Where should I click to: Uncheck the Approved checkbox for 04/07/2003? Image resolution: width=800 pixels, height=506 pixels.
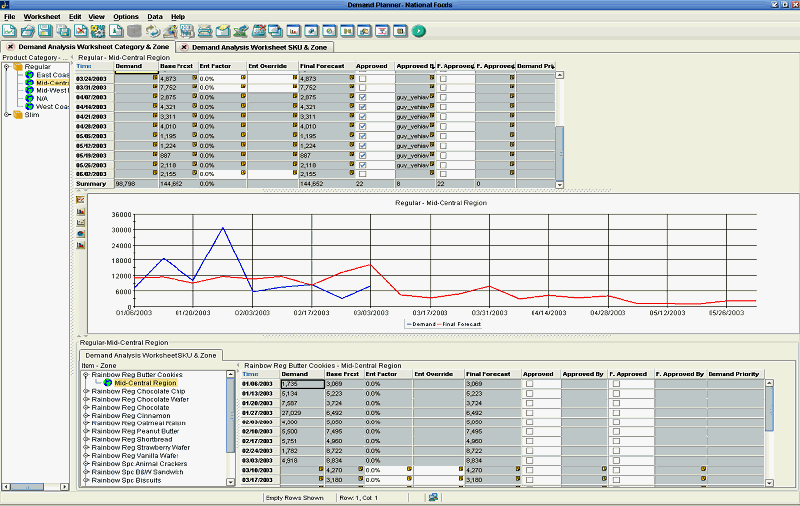click(x=362, y=97)
